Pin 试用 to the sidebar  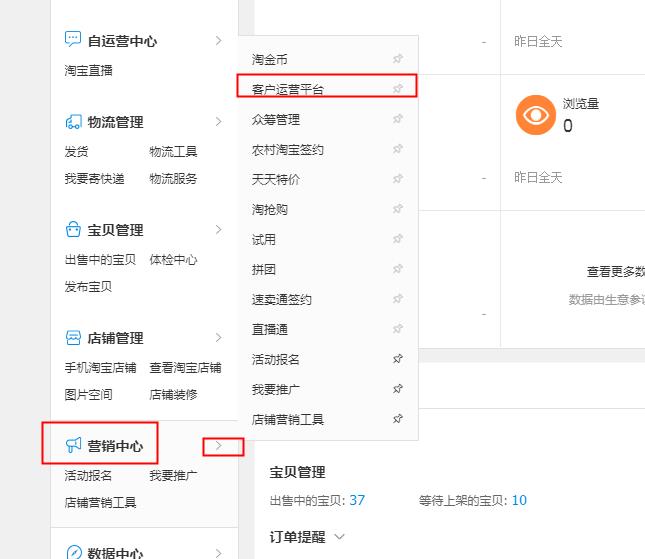(397, 239)
